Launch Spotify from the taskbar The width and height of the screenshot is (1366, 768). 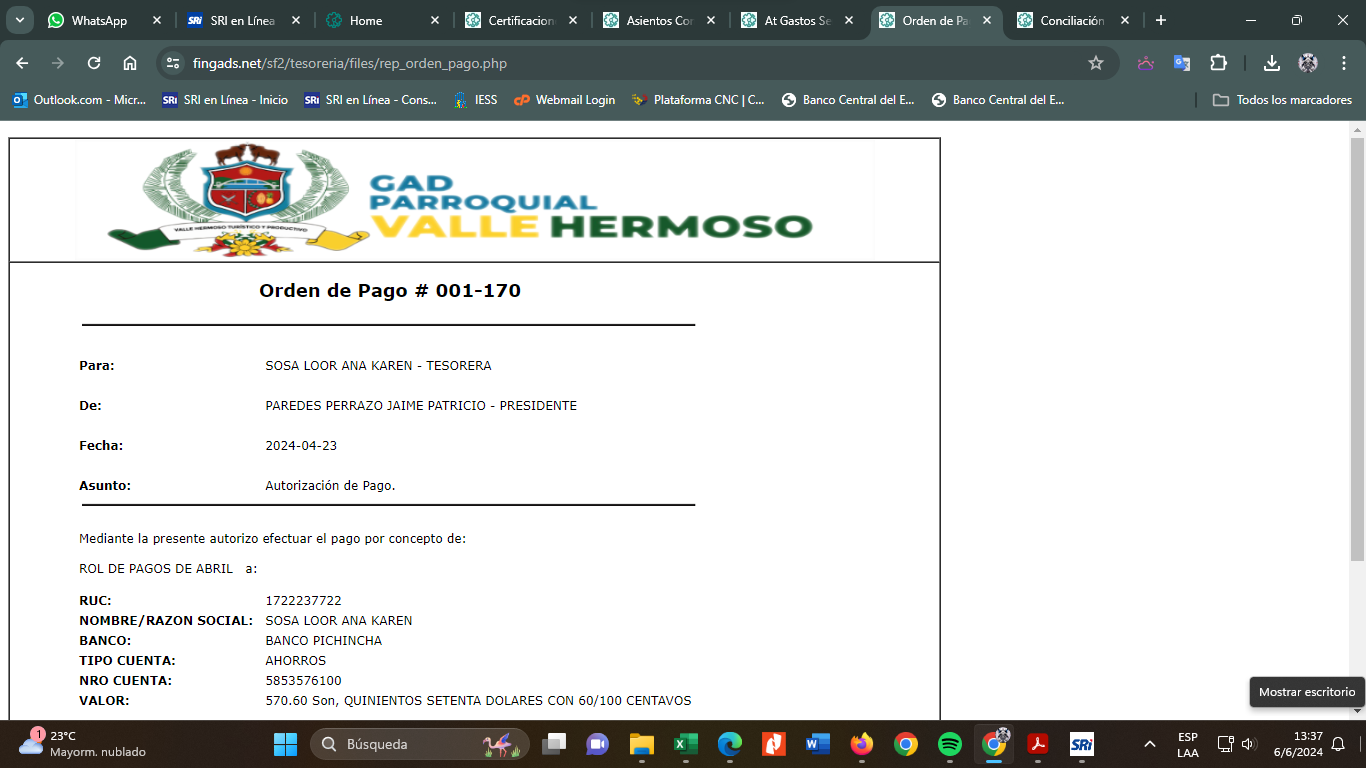coord(949,744)
